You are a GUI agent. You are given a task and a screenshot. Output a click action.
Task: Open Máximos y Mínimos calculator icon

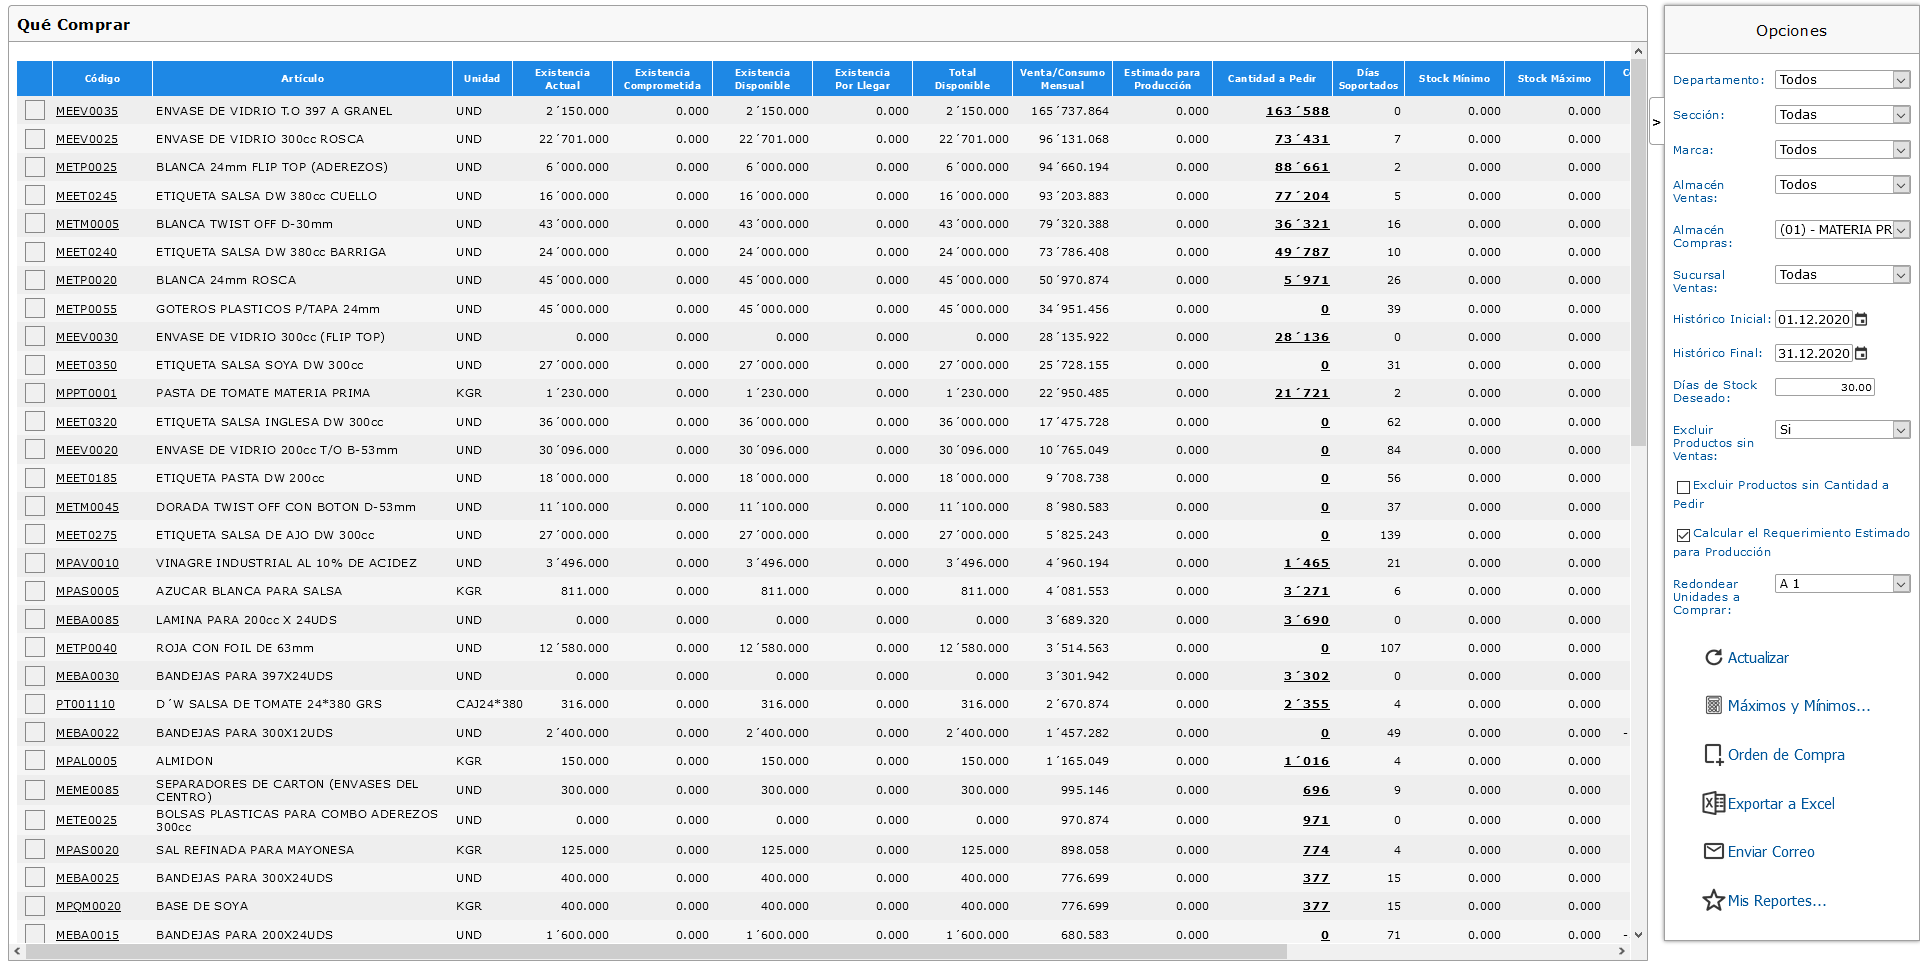click(x=1713, y=705)
